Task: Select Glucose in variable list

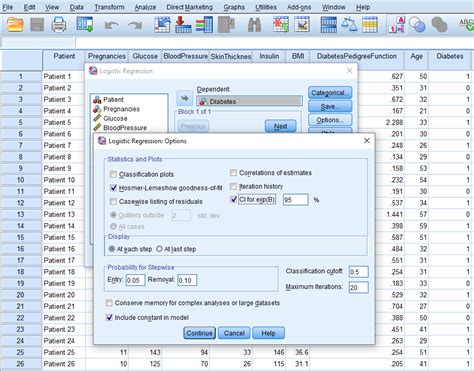Action: tap(115, 118)
